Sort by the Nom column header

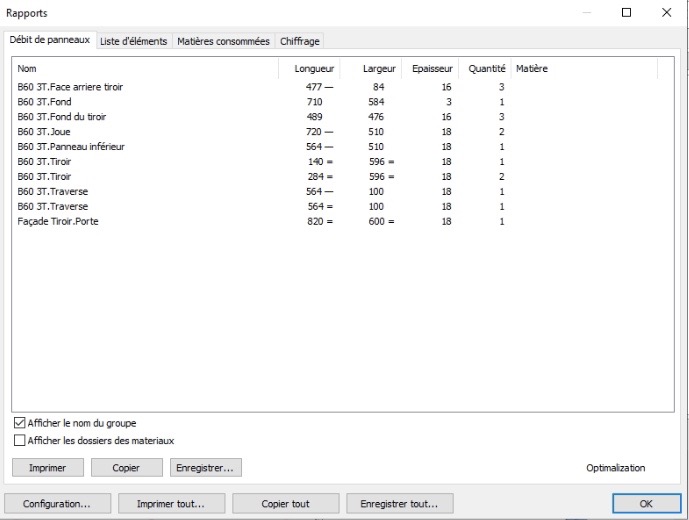(x=145, y=69)
